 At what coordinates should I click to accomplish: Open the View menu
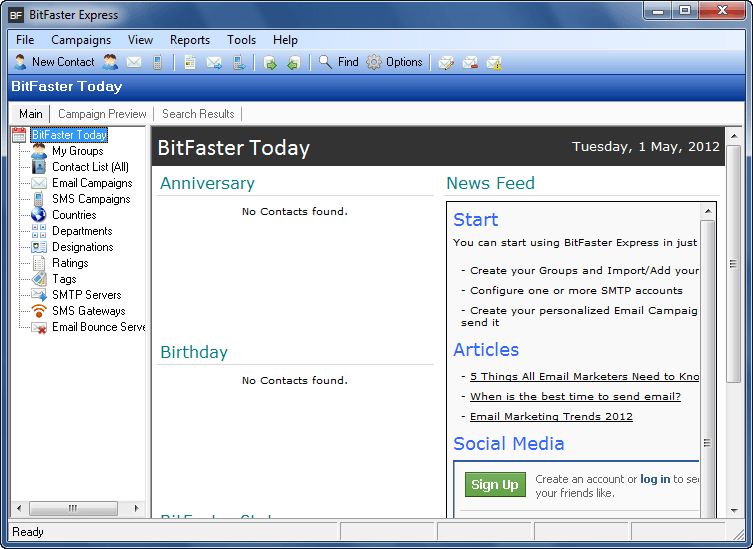(x=140, y=40)
